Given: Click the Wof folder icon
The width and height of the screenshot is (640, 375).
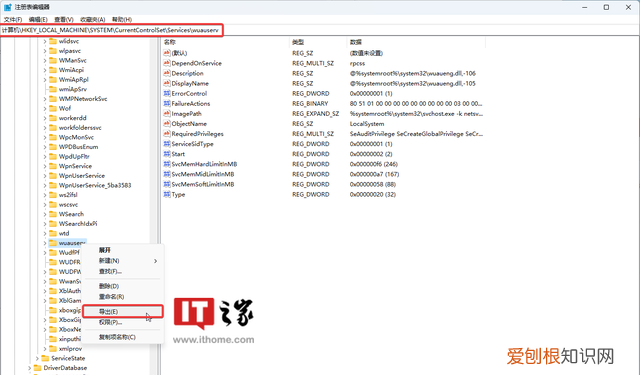Looking at the screenshot, I should tap(53, 109).
